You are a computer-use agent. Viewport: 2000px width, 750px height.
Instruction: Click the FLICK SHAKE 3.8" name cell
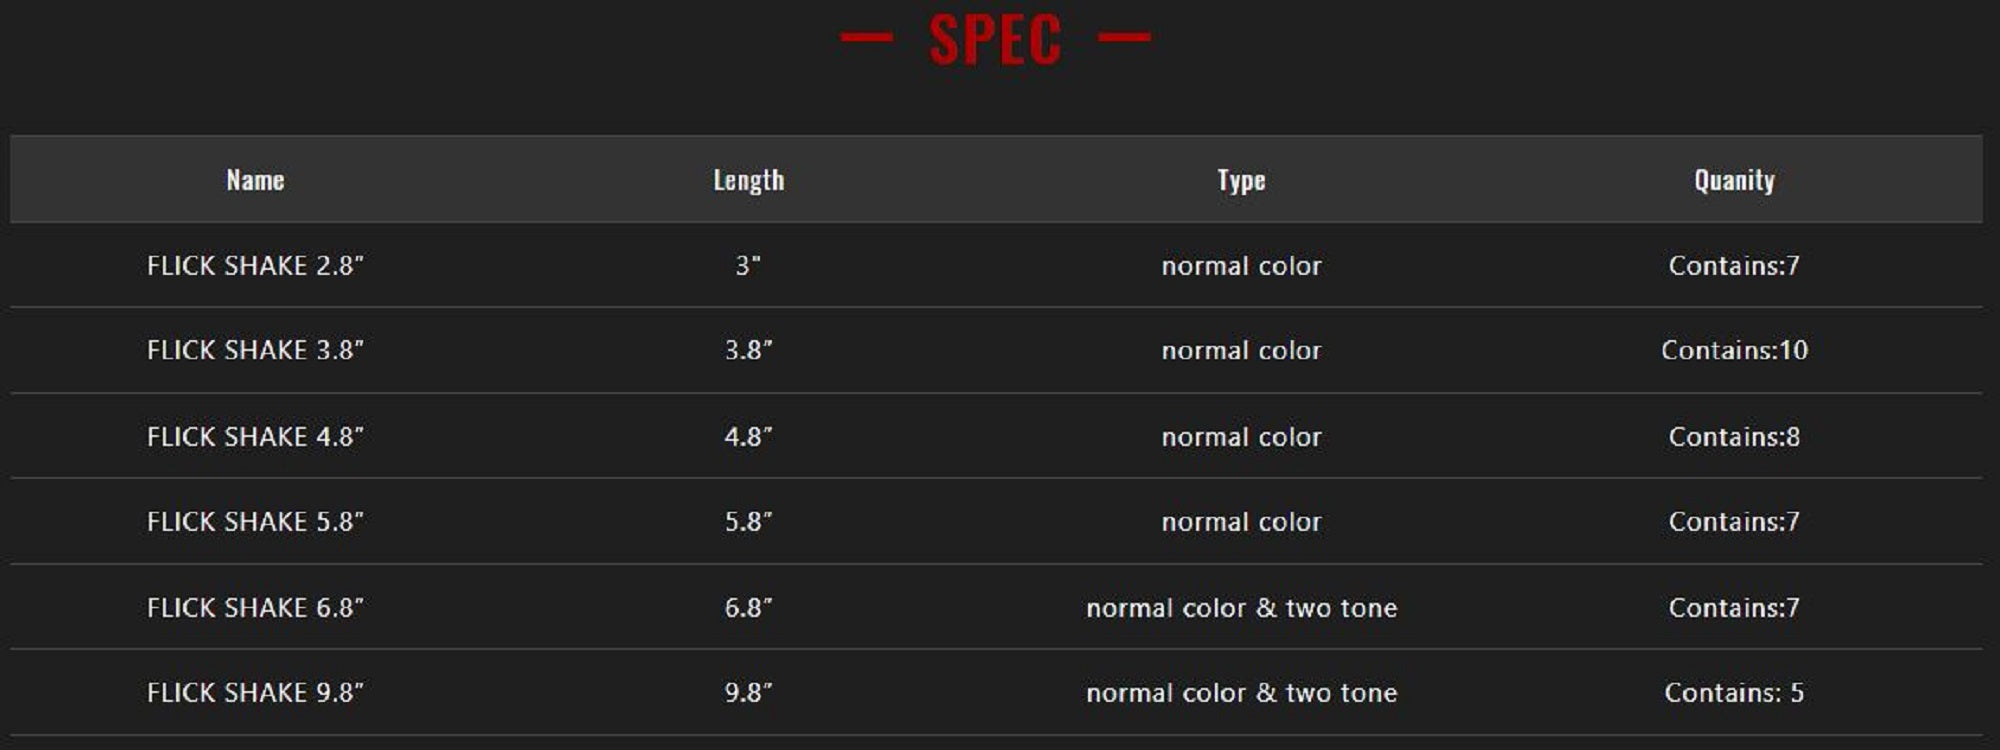(x=255, y=351)
